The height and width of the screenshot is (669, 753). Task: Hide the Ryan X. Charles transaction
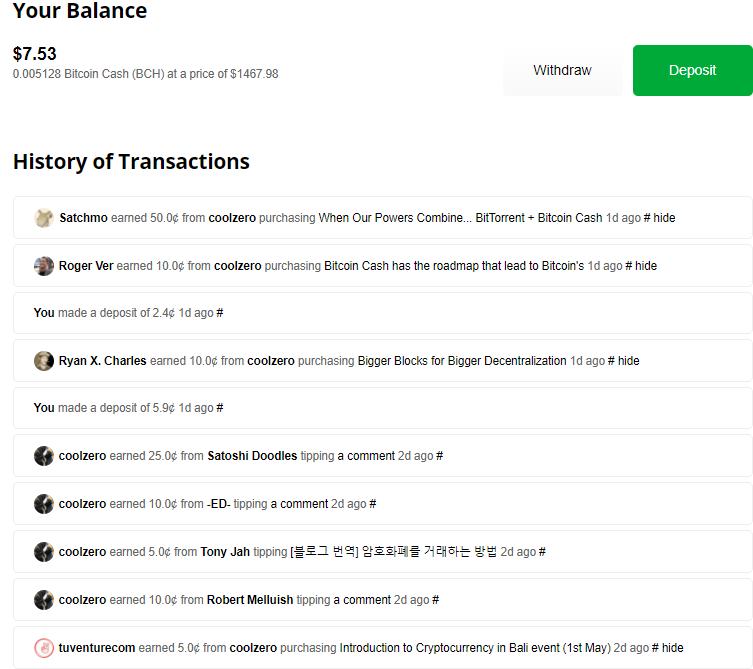pos(628,361)
